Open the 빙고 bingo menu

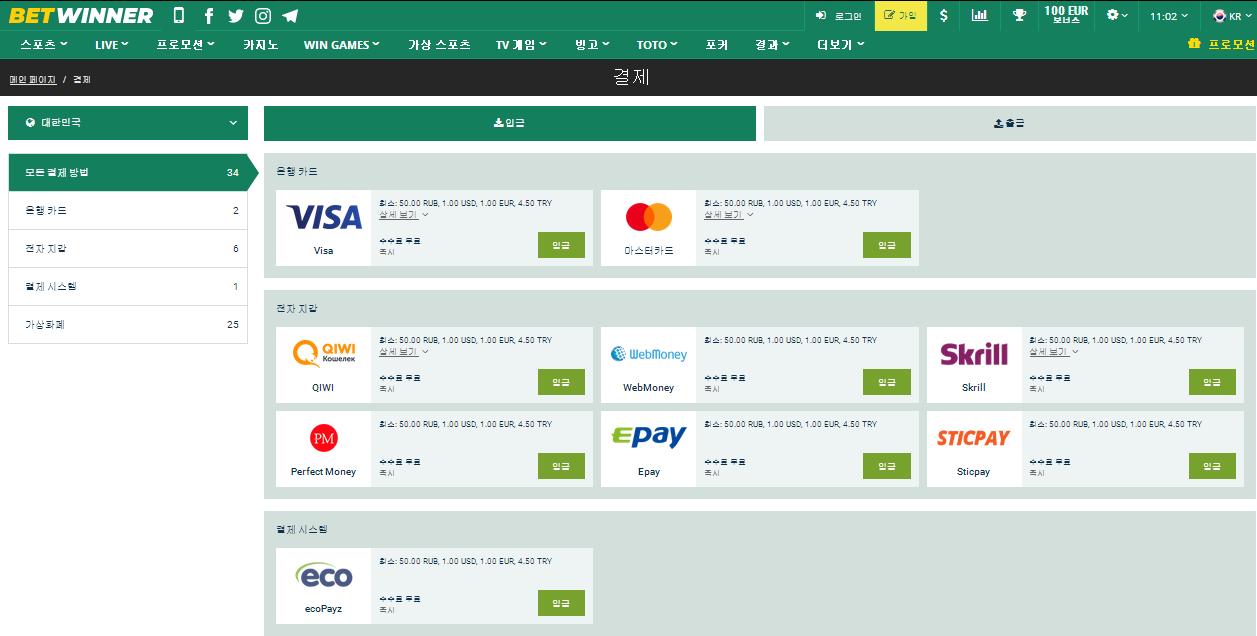(592, 45)
